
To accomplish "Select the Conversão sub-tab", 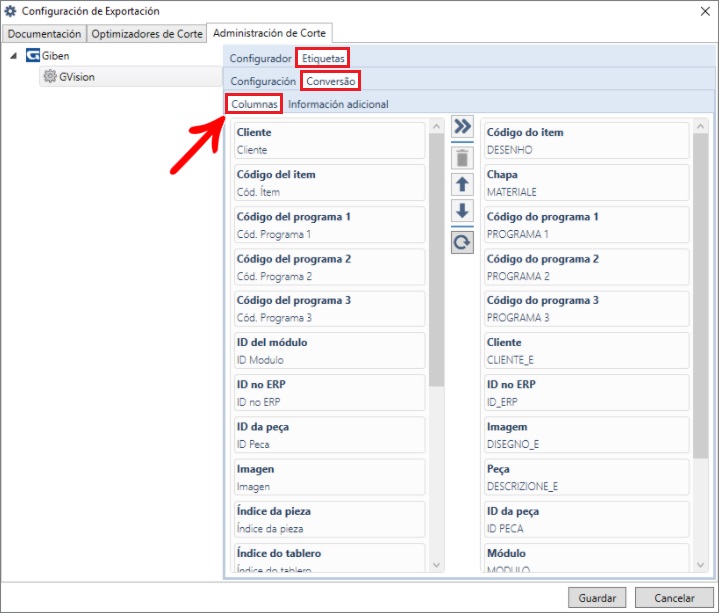I will [x=331, y=81].
